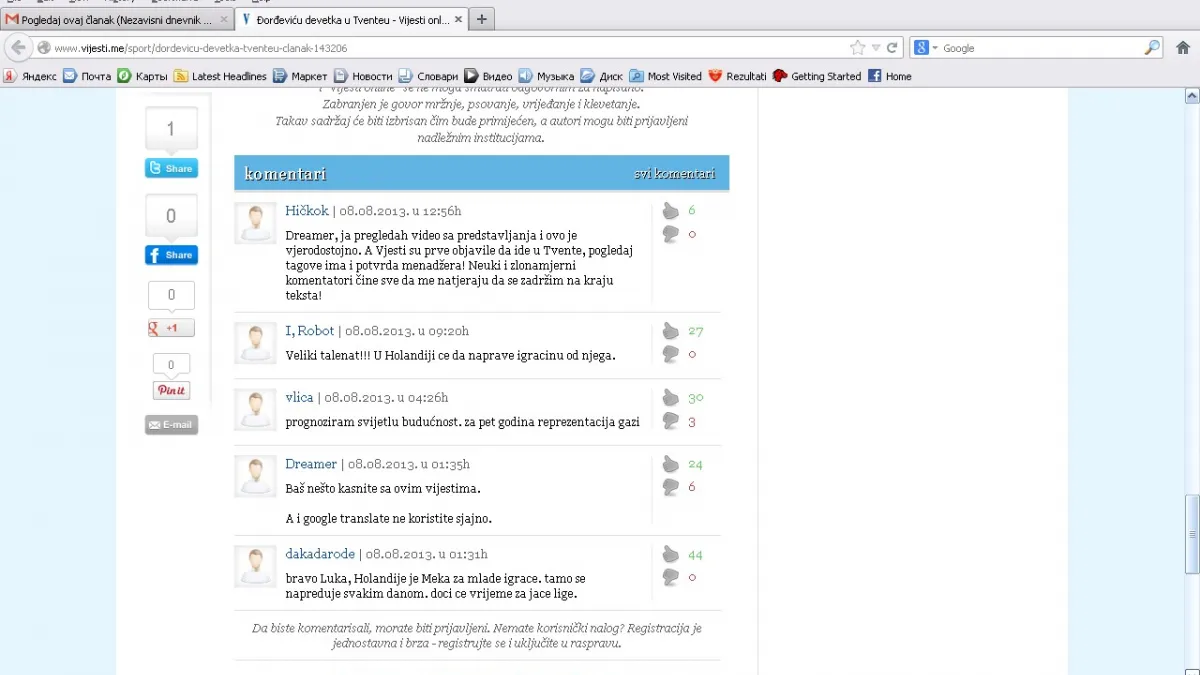Click the Google +1 button
This screenshot has width=1200, height=675.
coord(171,328)
